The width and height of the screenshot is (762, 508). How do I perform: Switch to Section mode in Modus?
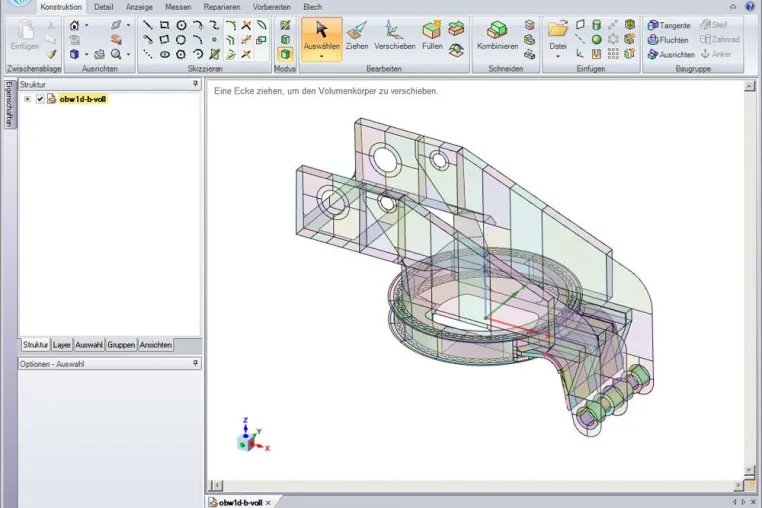(285, 40)
